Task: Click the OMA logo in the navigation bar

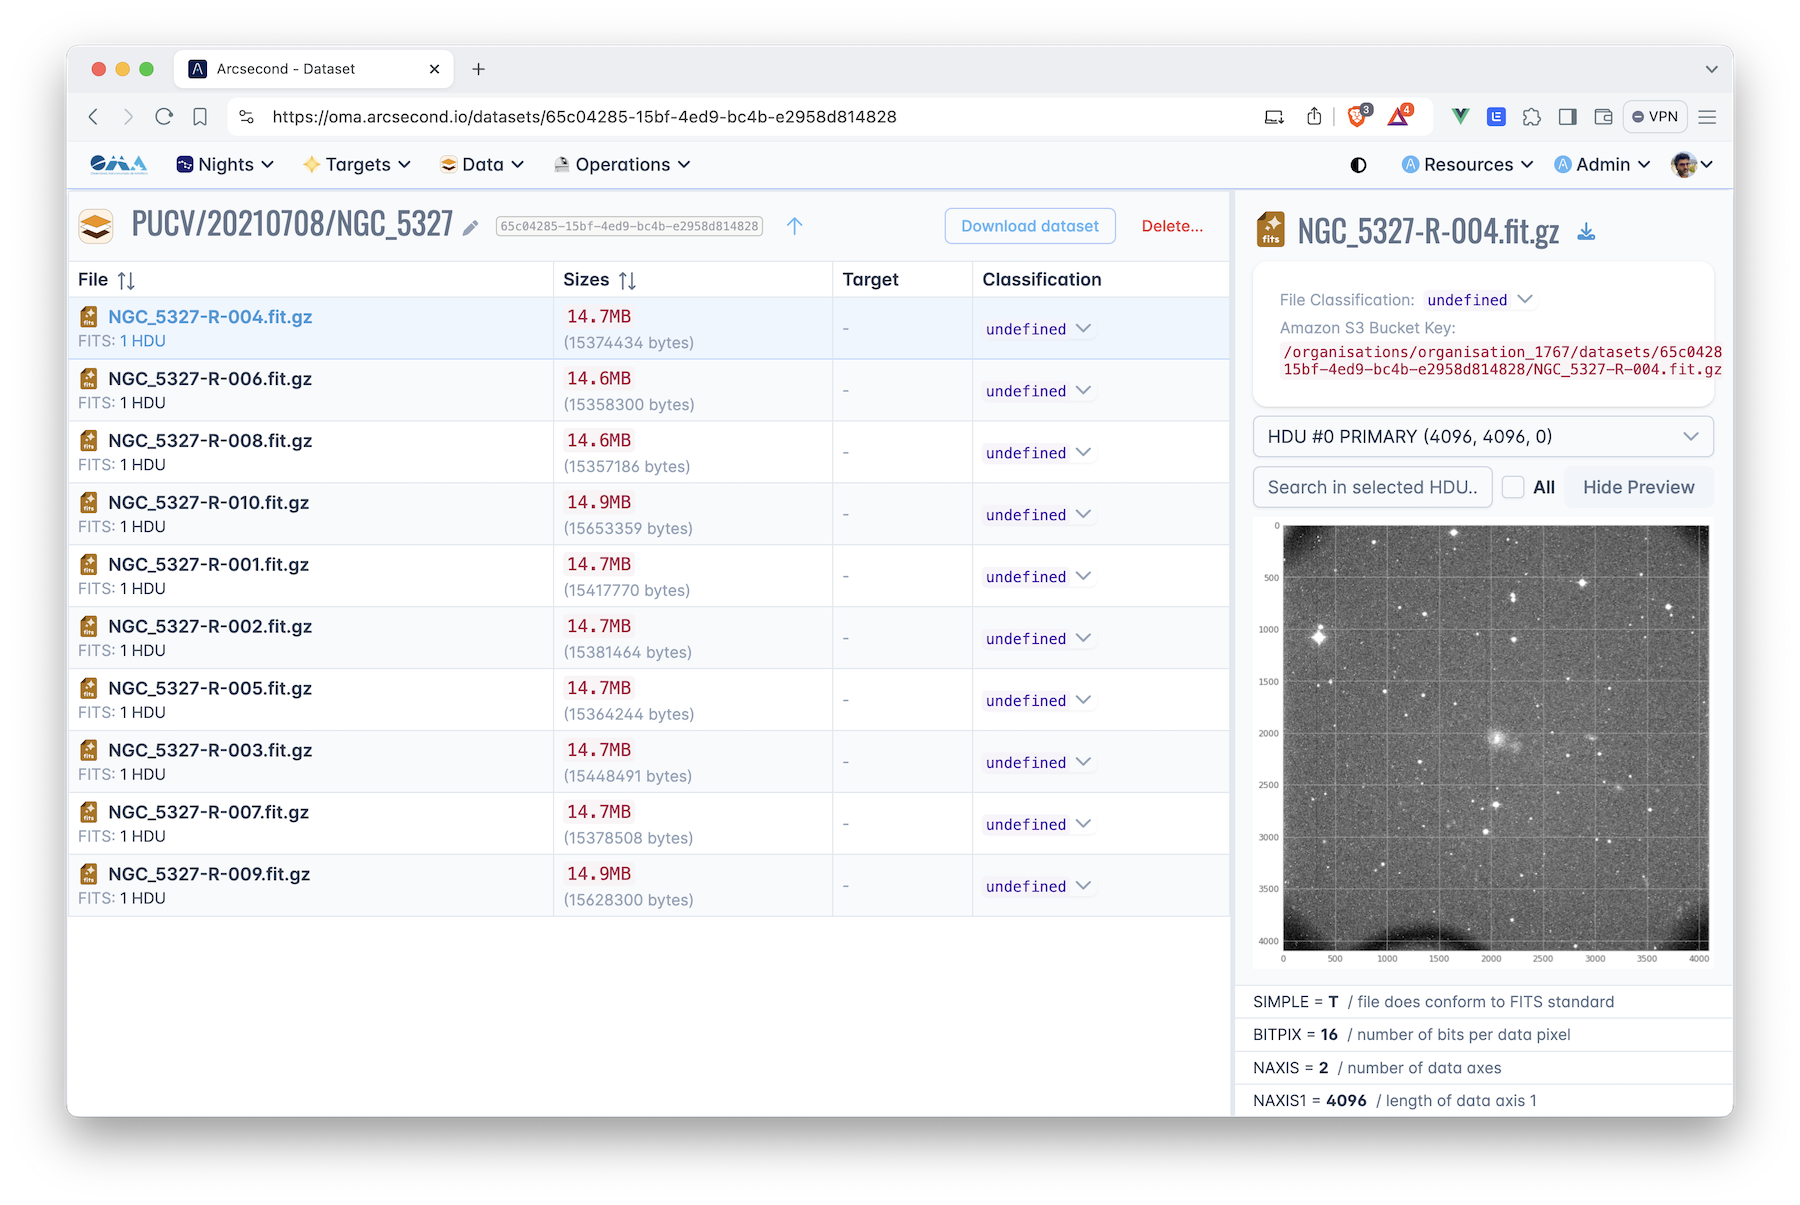Action: tap(116, 164)
